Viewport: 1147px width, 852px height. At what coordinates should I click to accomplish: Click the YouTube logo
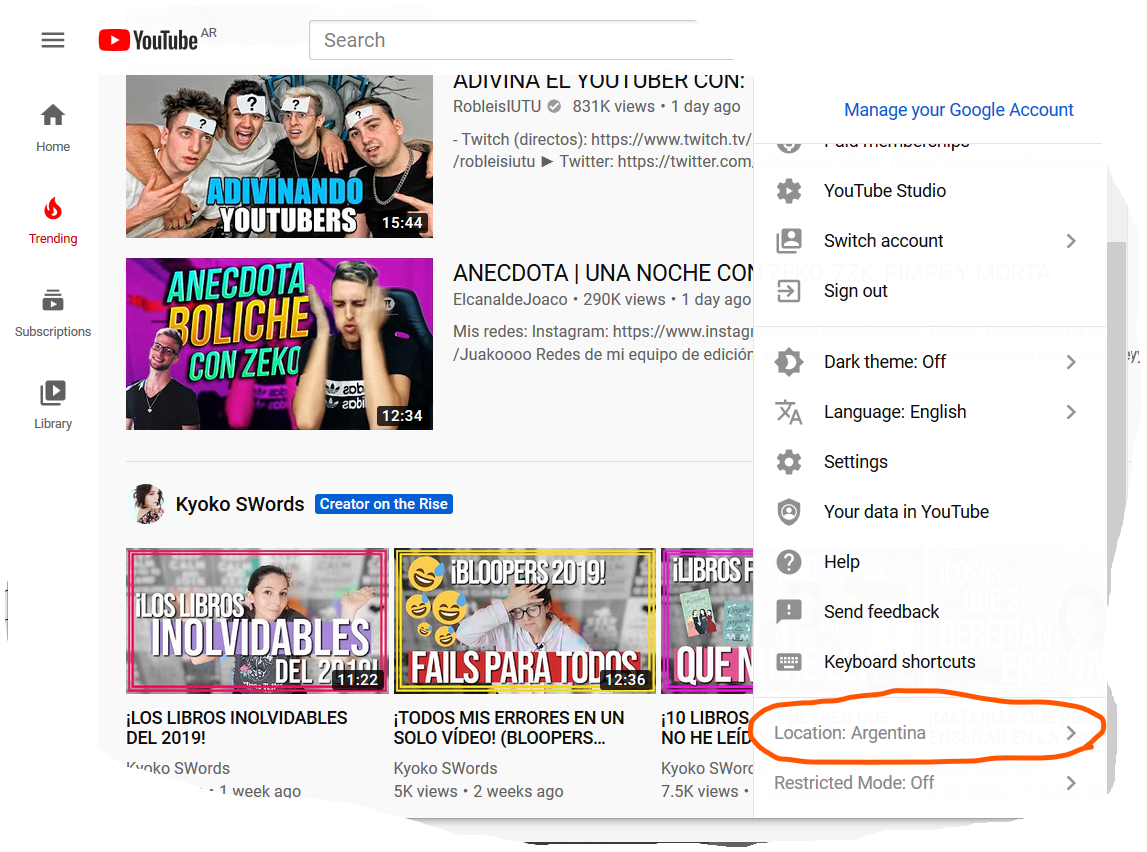[148, 40]
